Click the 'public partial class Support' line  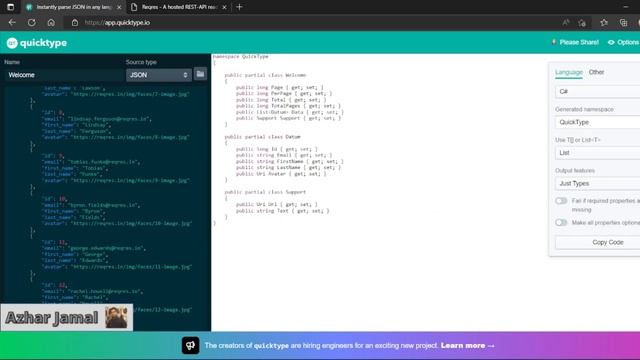(265, 192)
